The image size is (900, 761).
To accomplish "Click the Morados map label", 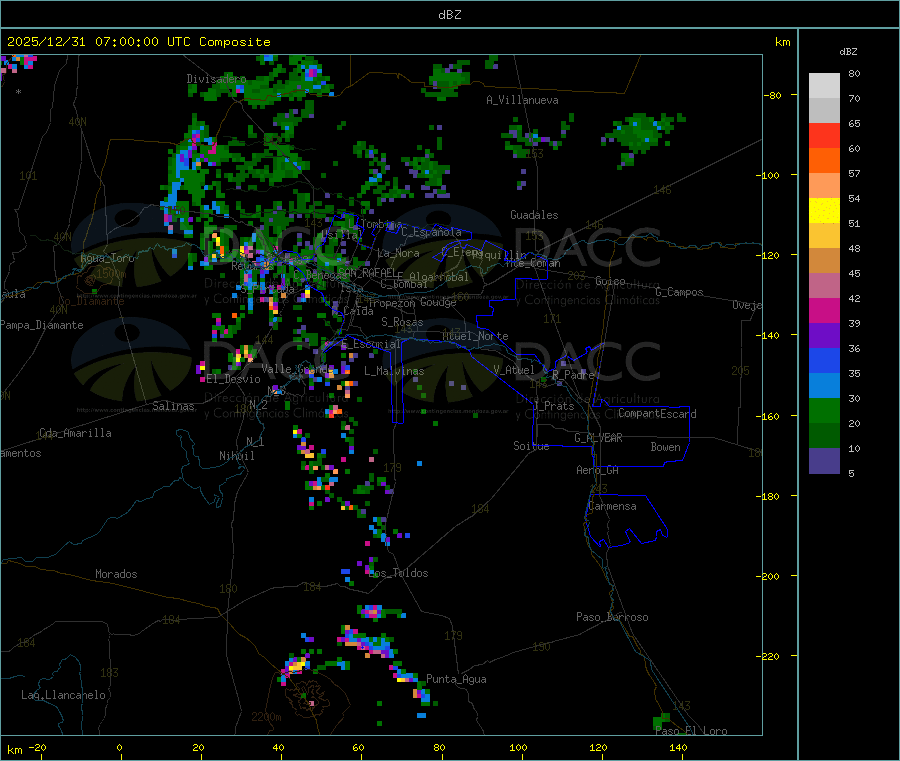I will (116, 574).
